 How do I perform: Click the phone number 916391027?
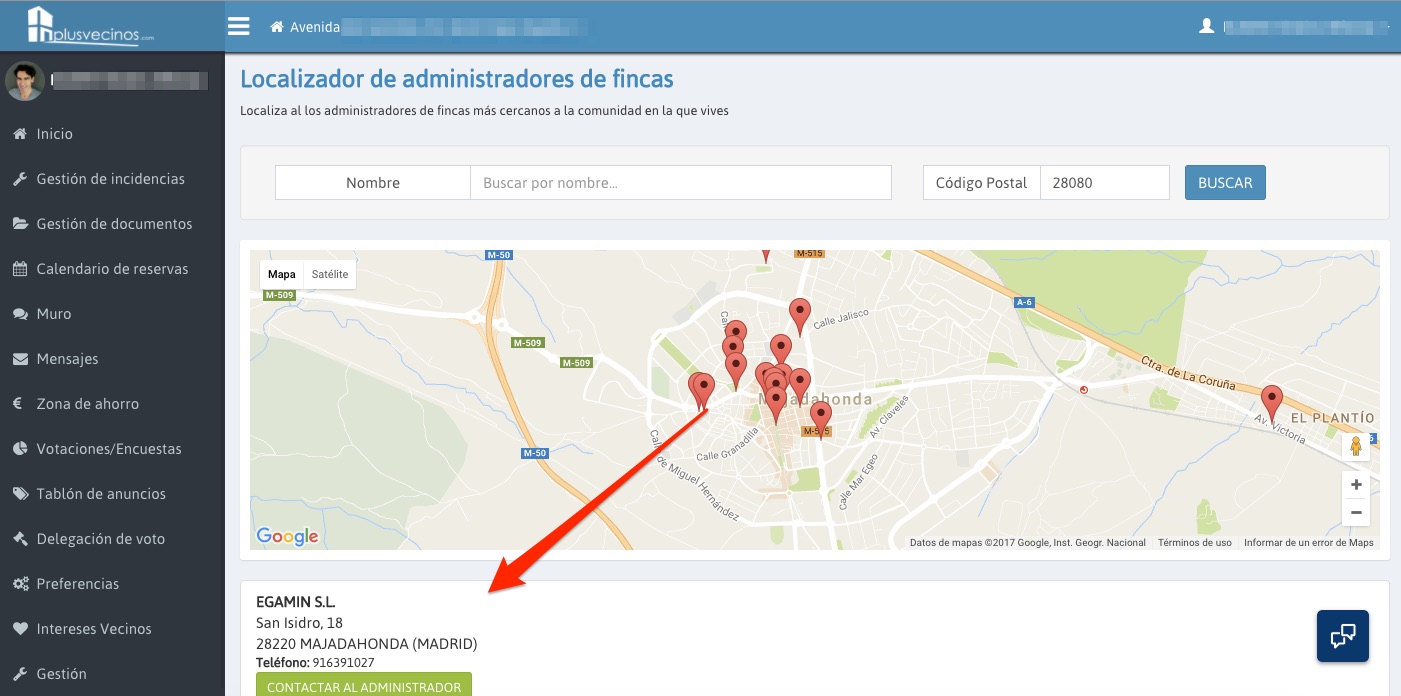point(343,663)
